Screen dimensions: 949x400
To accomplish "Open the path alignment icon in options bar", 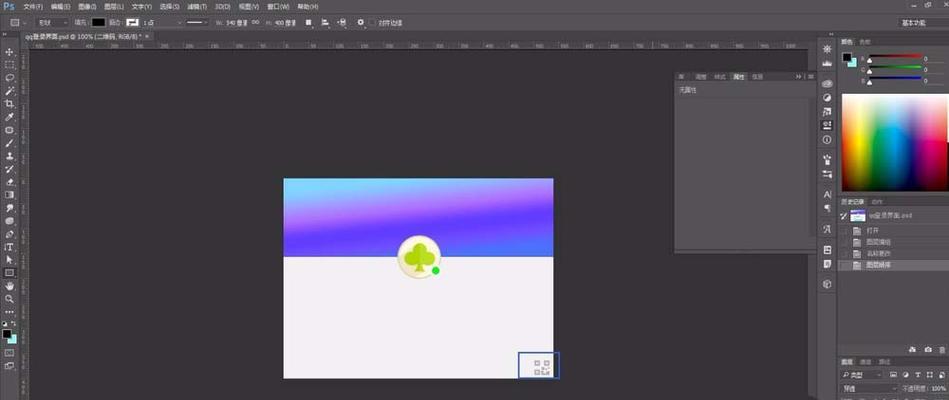I will (326, 22).
